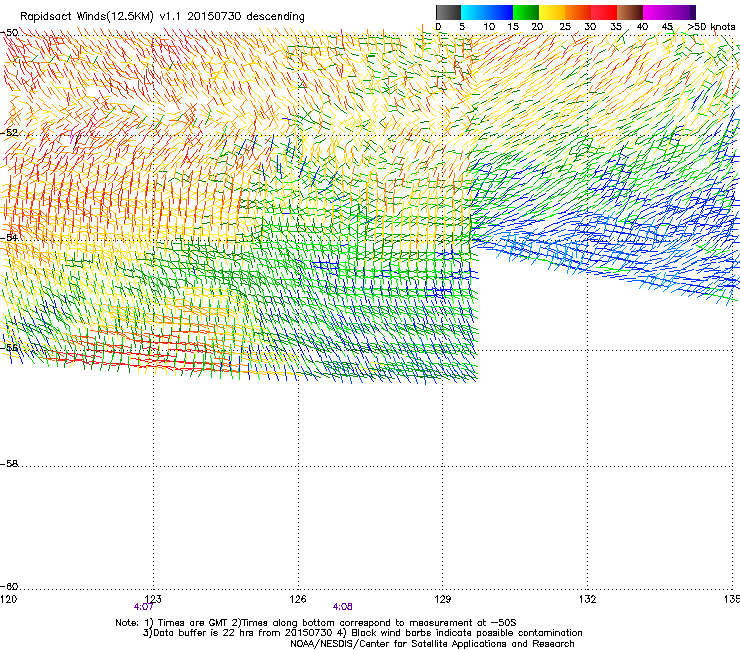Click the green 15-20 knots legend swatch
This screenshot has width=740, height=650.
[x=526, y=12]
